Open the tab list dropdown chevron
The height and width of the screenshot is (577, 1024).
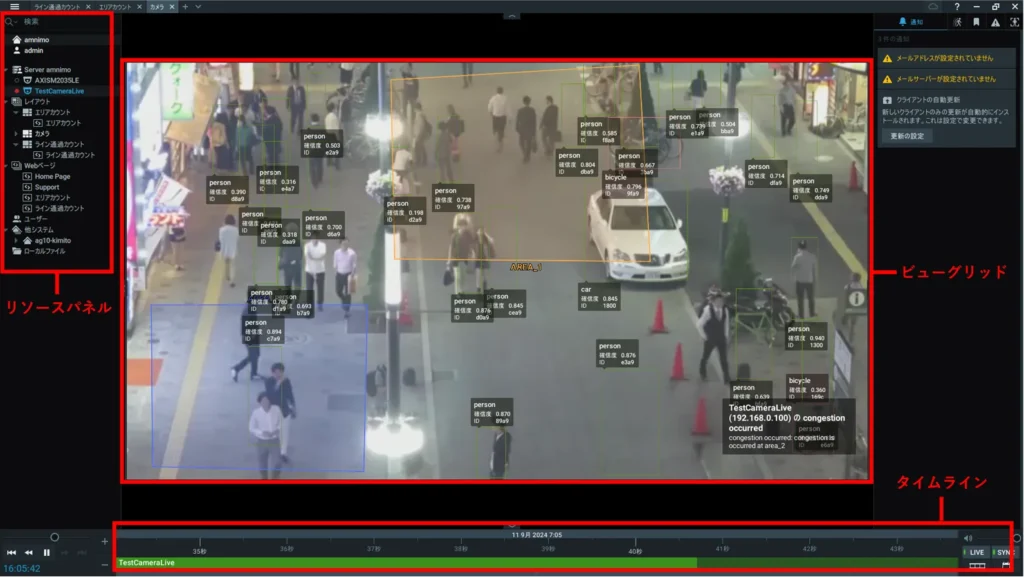198,6
